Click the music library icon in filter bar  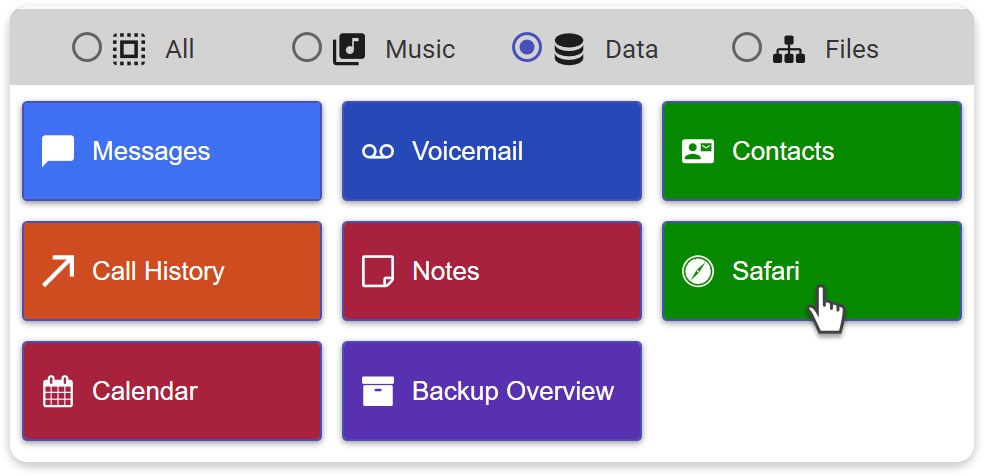[349, 48]
